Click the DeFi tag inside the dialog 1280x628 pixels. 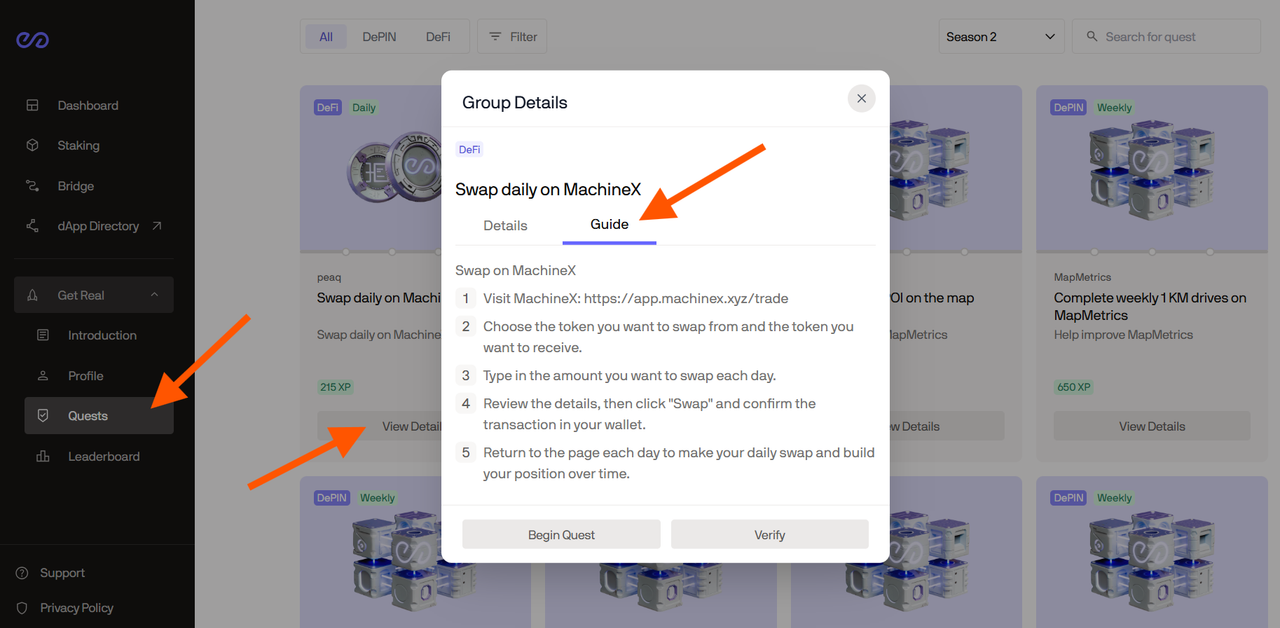pos(470,150)
